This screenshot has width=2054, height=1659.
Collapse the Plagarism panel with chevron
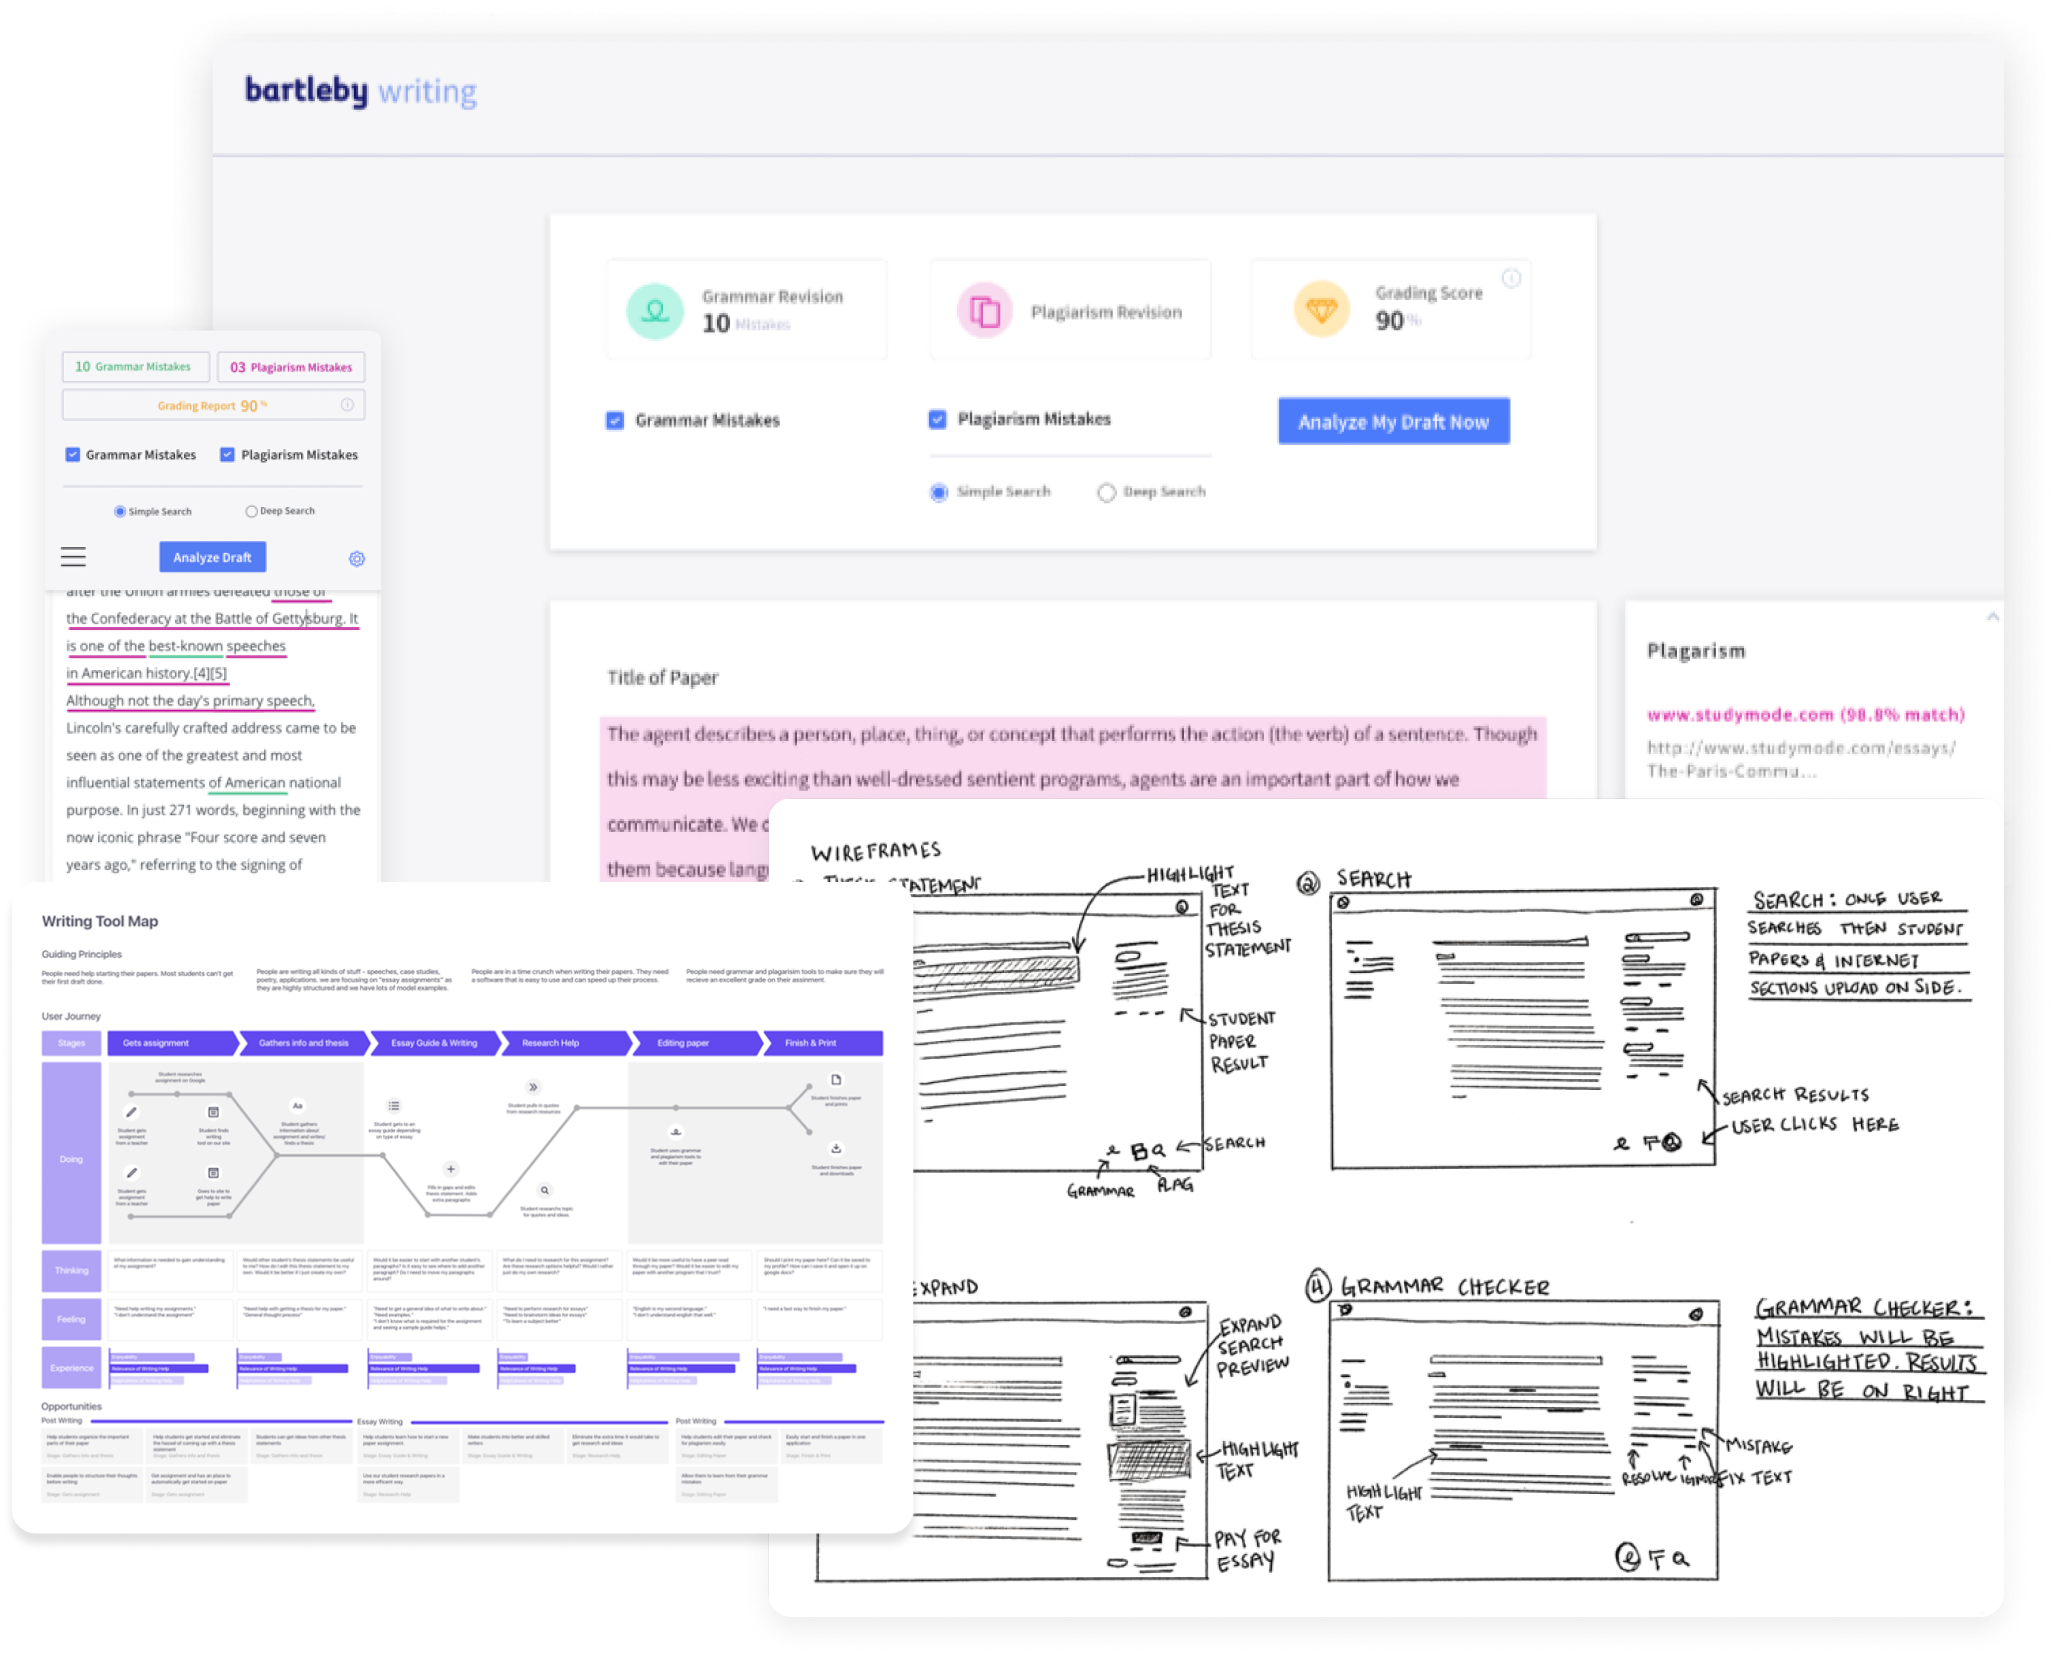click(x=1992, y=617)
